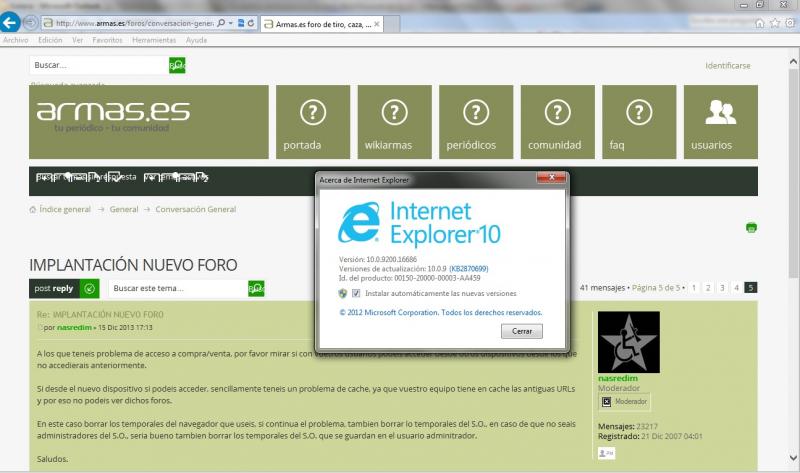Click the green print topic icon
This screenshot has height=473, width=800.
point(751,228)
